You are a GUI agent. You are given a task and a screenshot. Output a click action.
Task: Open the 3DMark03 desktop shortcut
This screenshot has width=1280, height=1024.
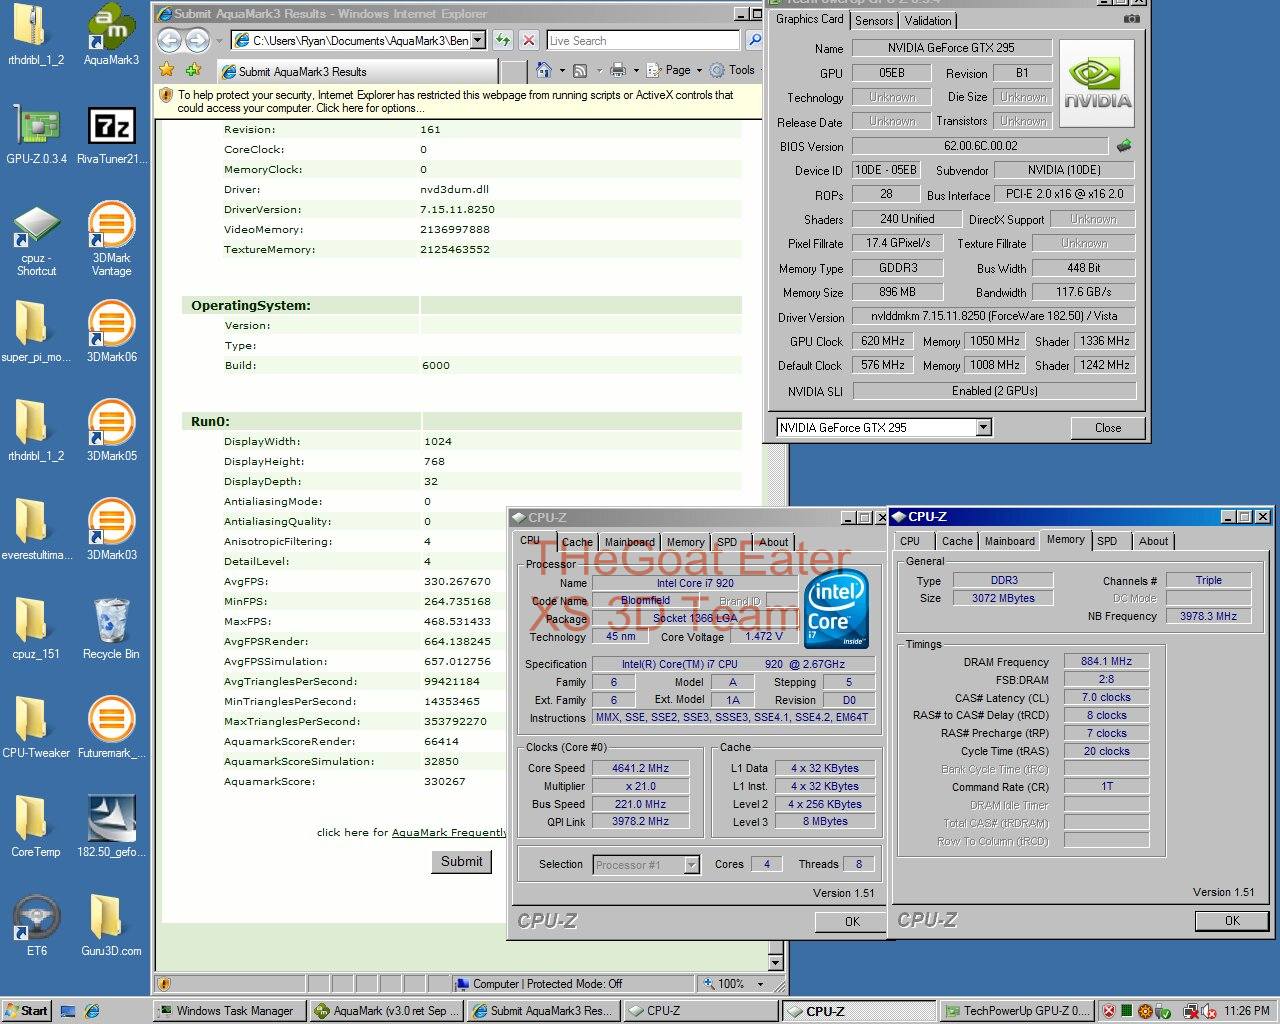point(111,530)
